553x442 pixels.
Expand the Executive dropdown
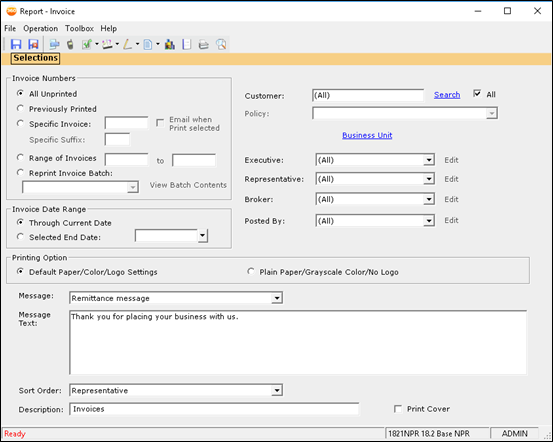click(x=429, y=160)
